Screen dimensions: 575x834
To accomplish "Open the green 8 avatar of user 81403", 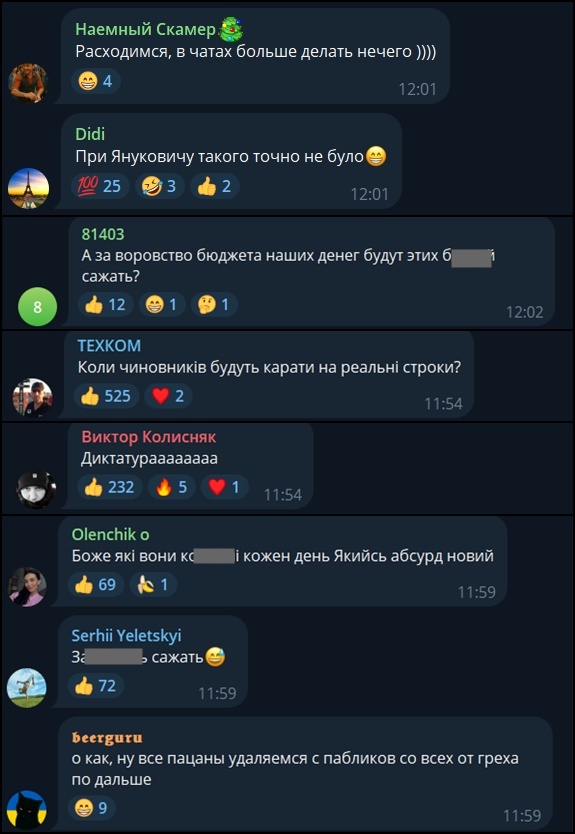I will 37,306.
